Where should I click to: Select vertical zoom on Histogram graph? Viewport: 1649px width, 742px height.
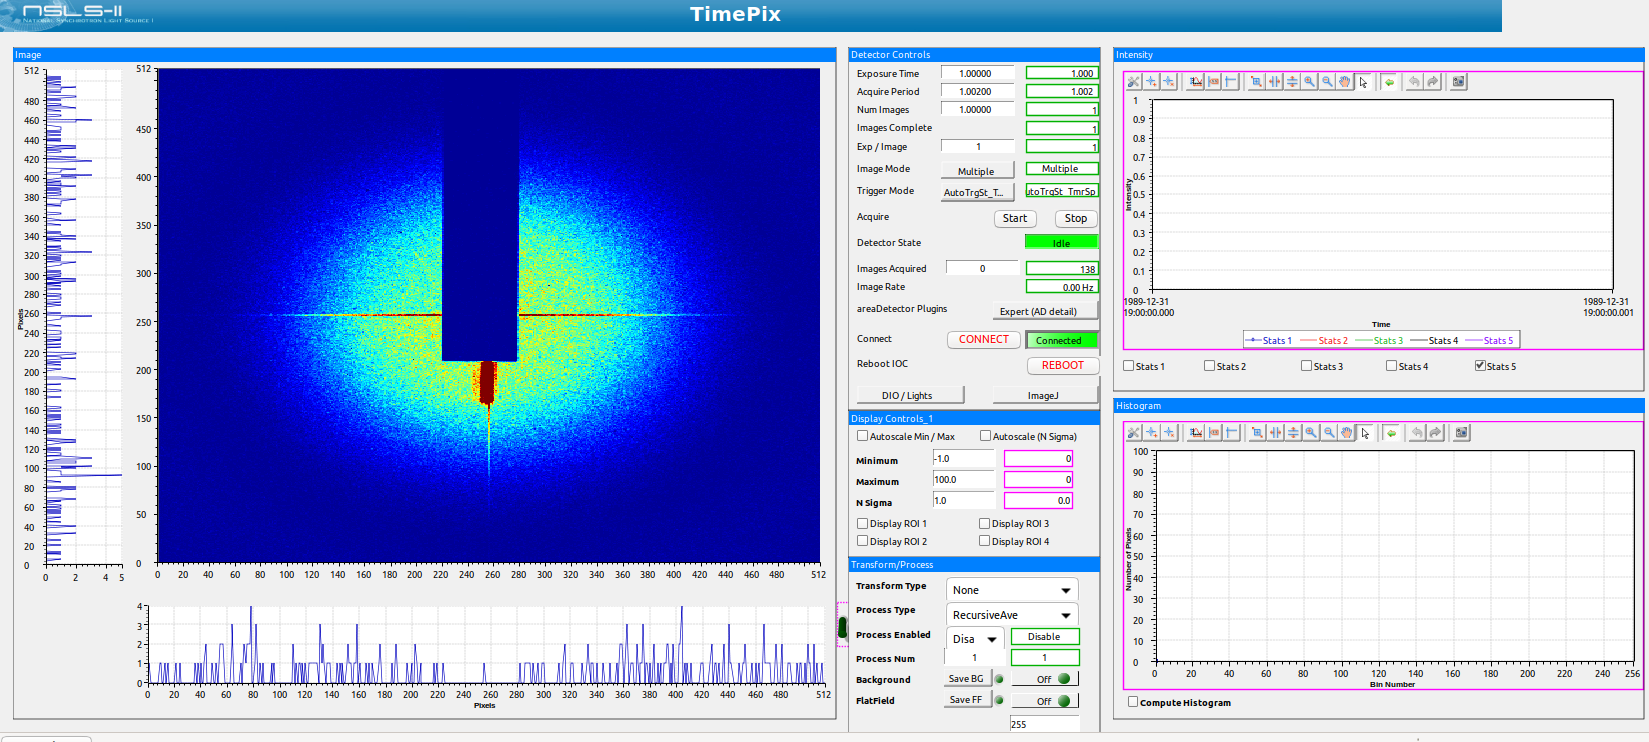[x=1294, y=433]
